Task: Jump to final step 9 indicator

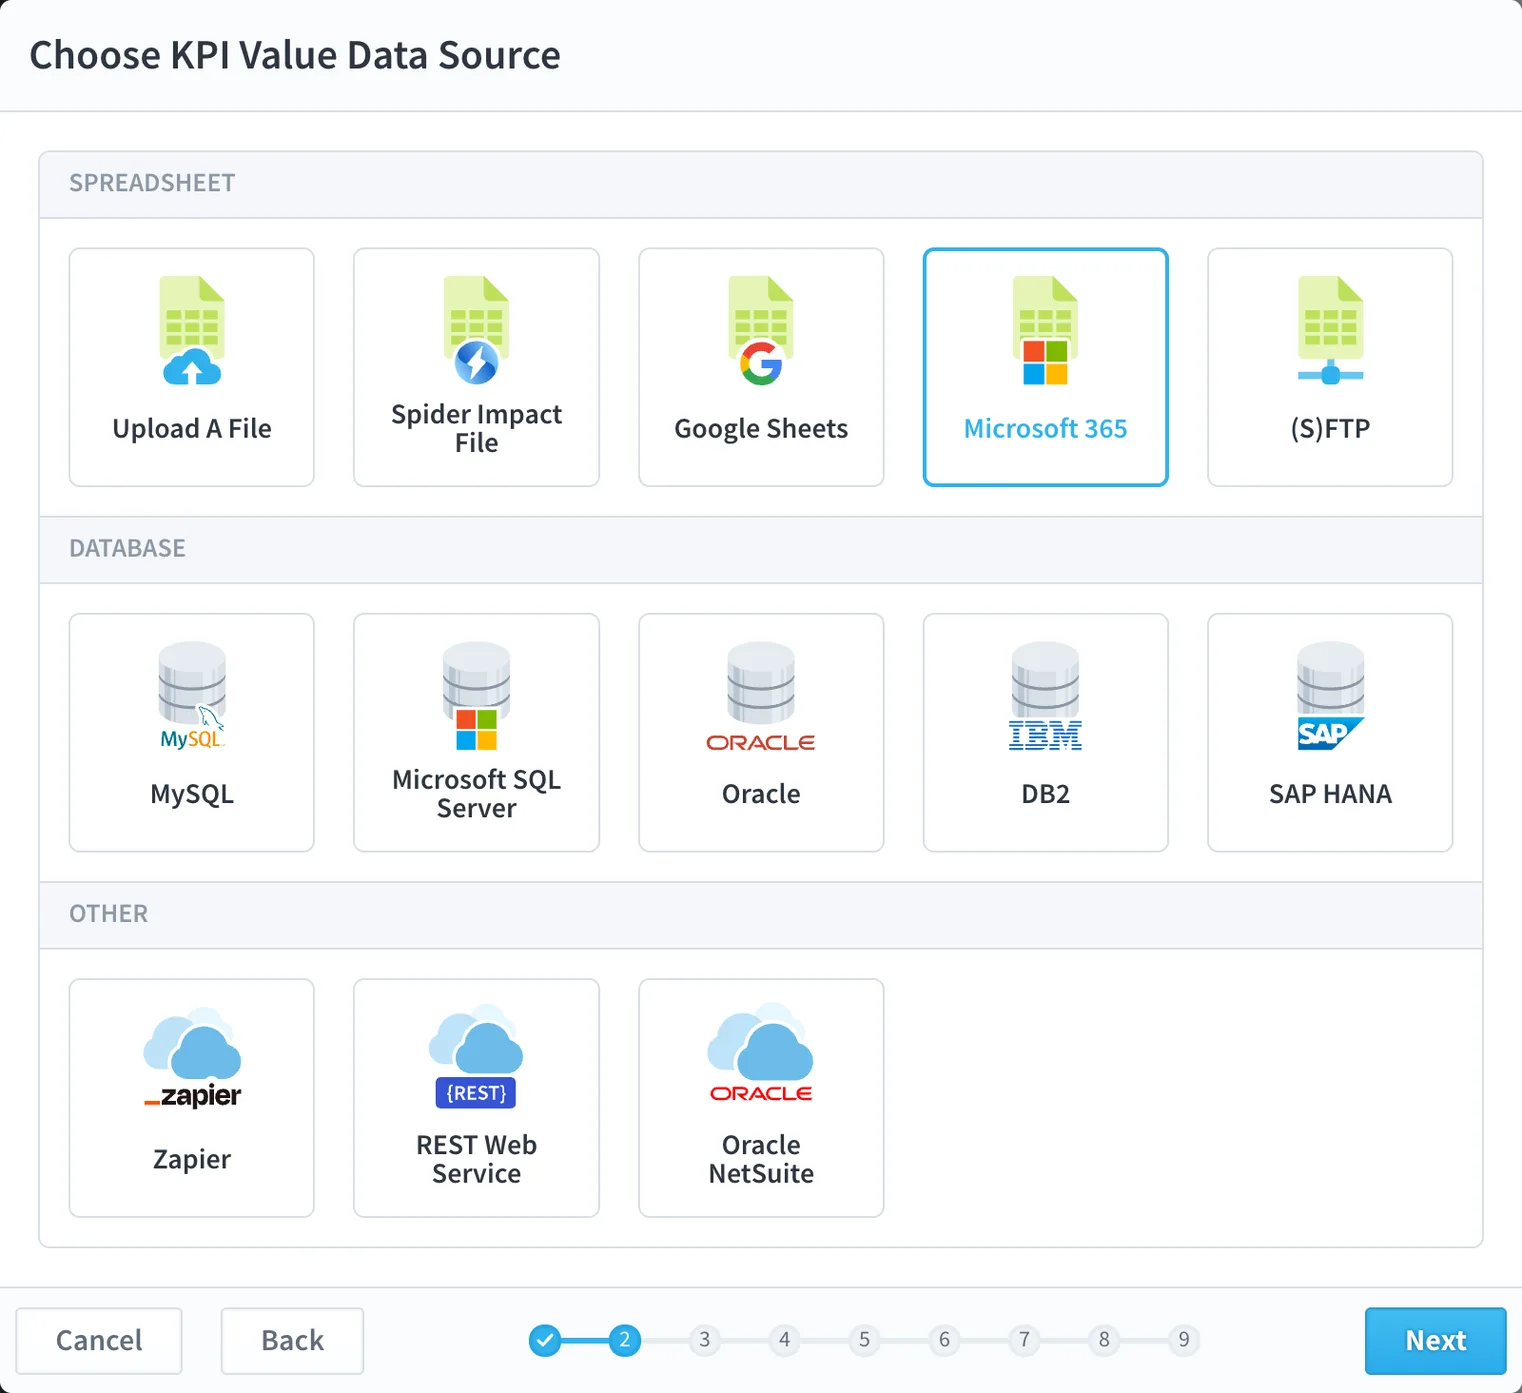Action: click(x=1184, y=1340)
